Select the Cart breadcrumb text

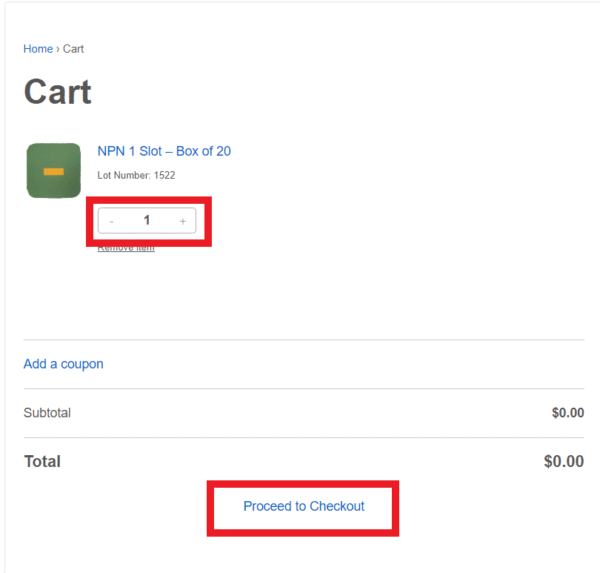pyautogui.click(x=73, y=49)
